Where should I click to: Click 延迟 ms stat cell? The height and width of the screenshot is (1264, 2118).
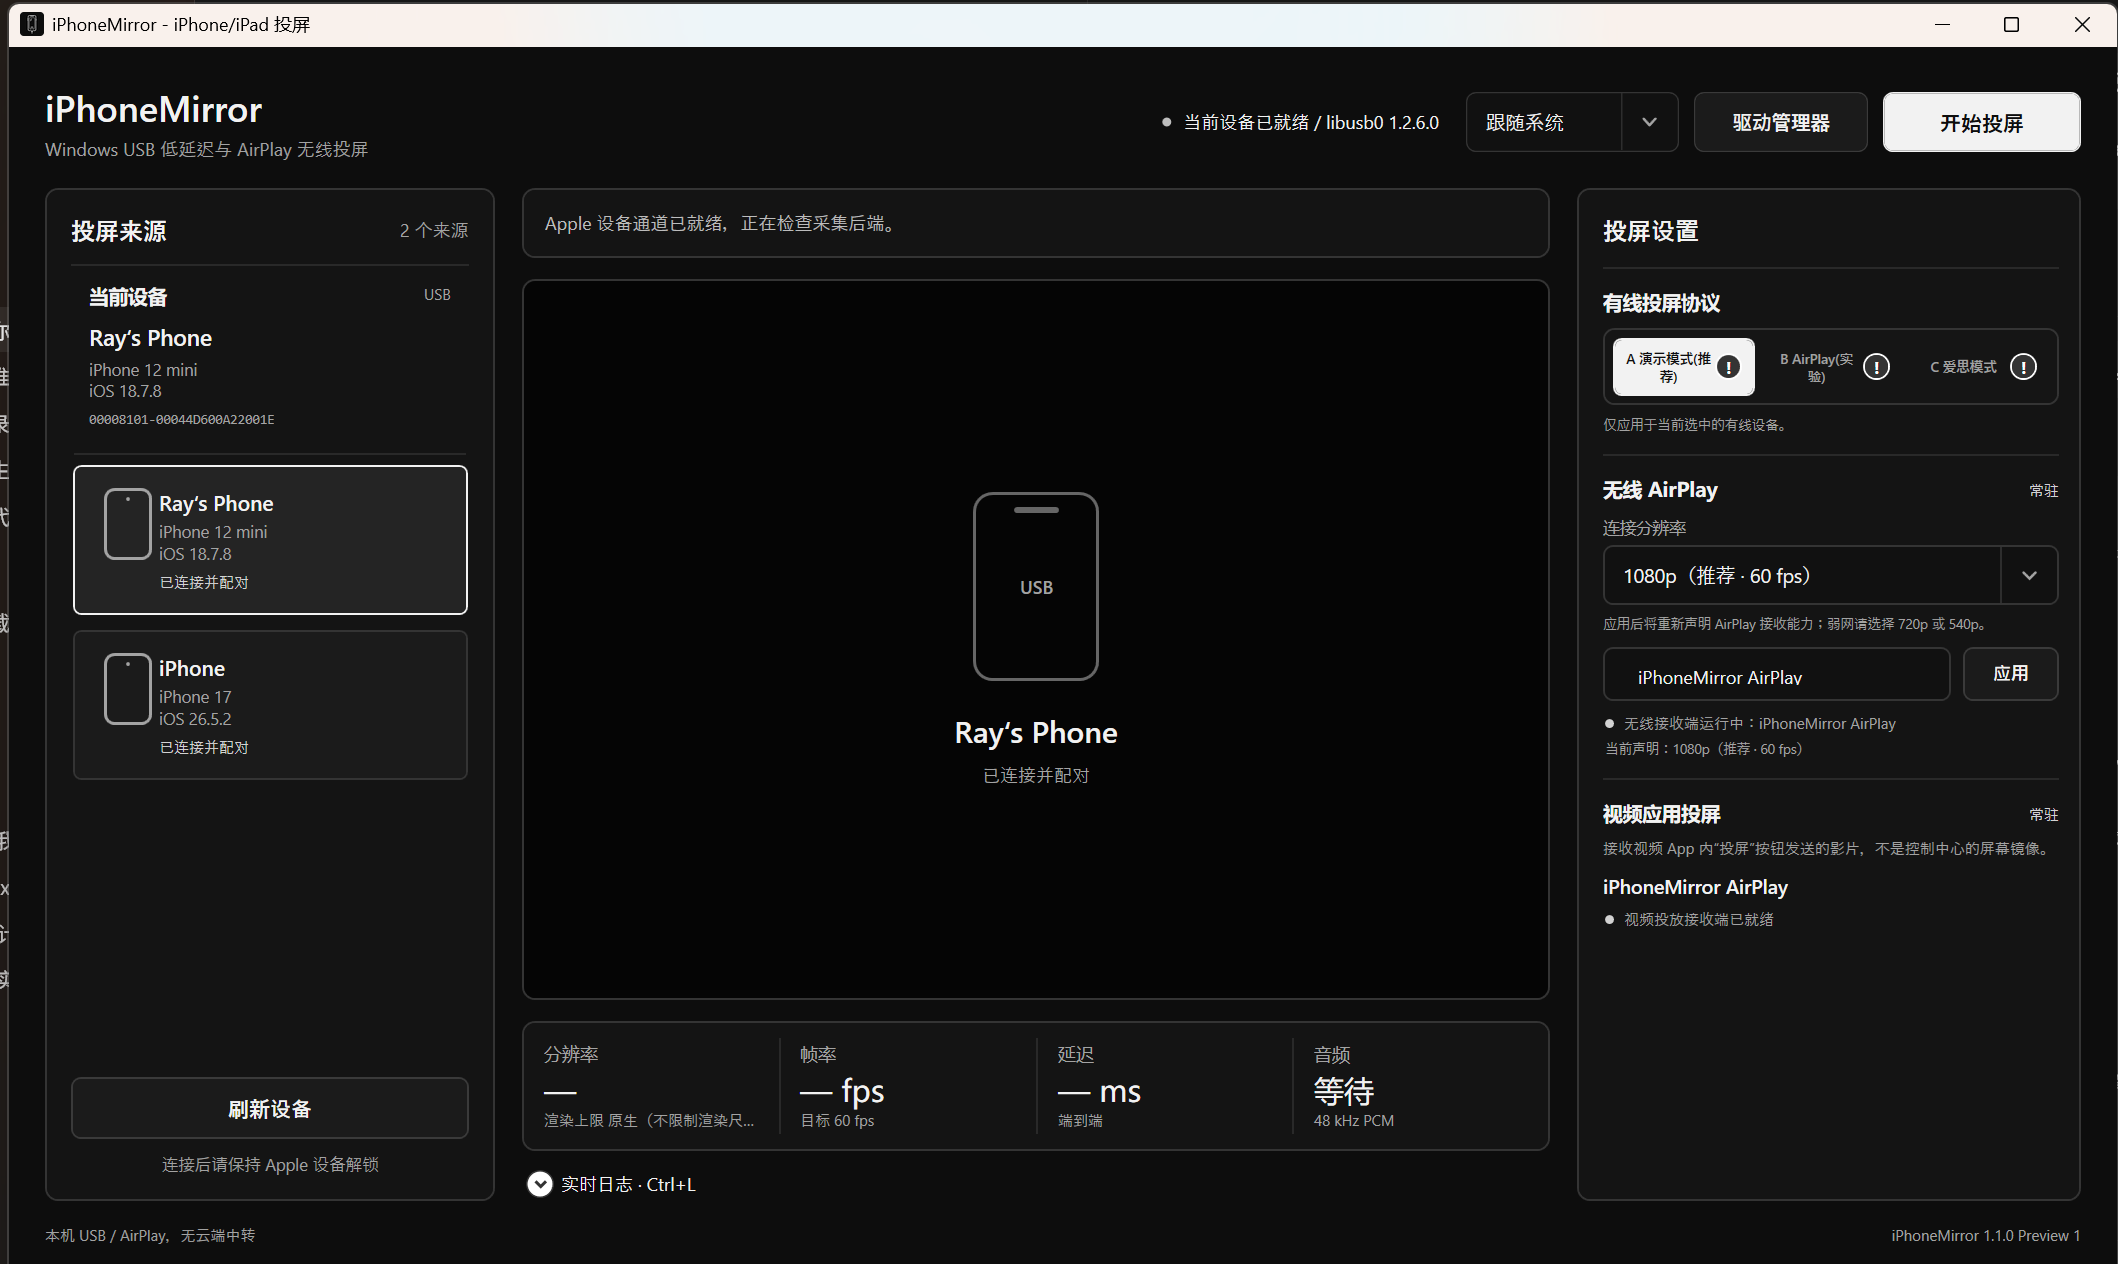pyautogui.click(x=1165, y=1086)
